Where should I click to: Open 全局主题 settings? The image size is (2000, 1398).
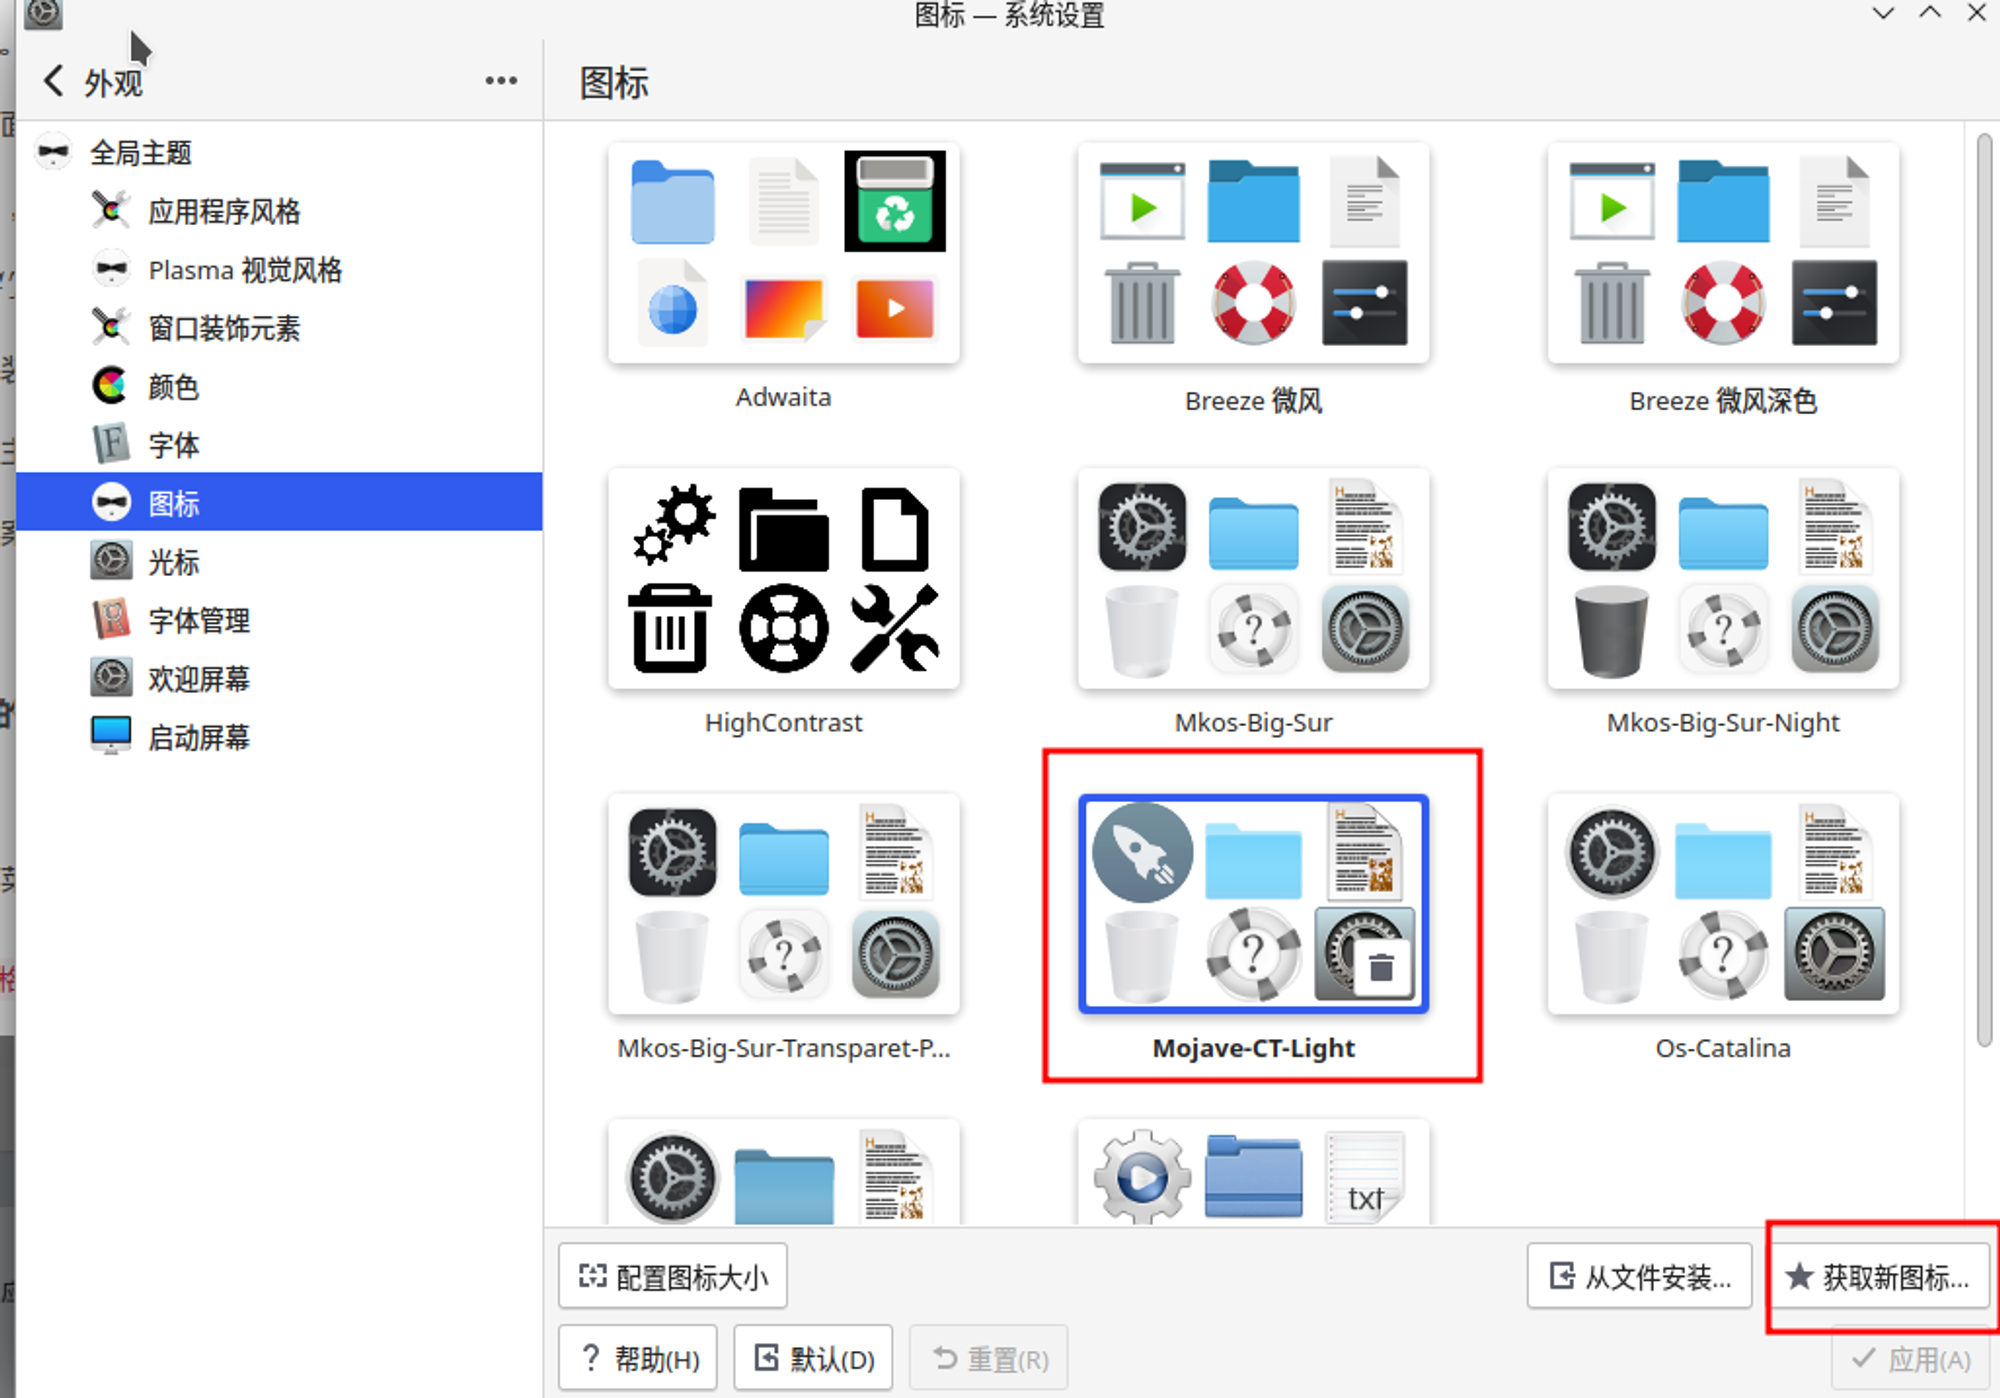tap(280, 153)
